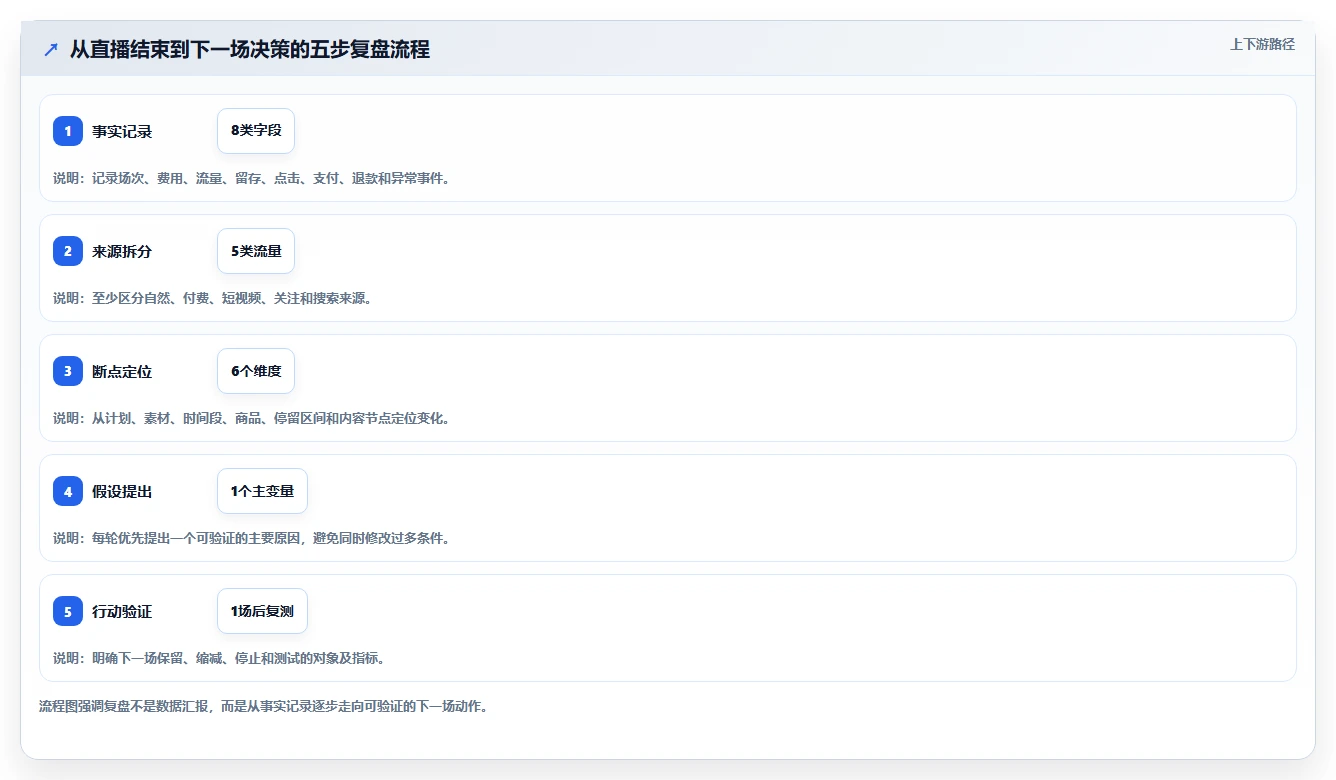The width and height of the screenshot is (1336, 780).
Task: Click the 假设提出 step title
Action: click(122, 492)
